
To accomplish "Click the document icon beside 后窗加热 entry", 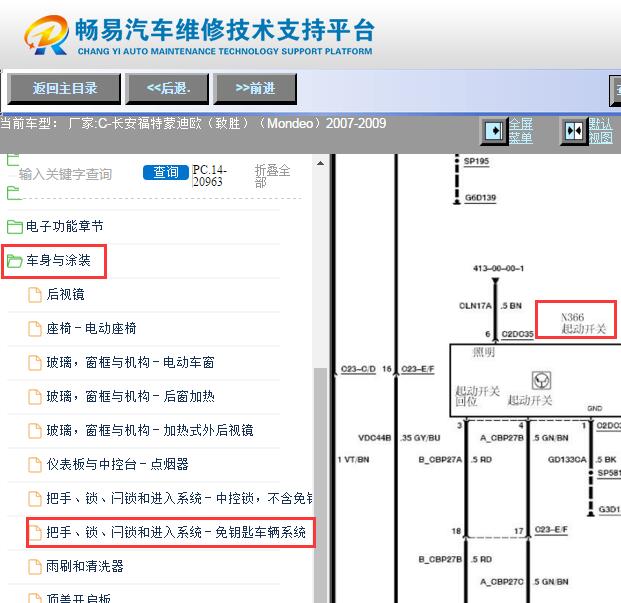I will 35,397.
